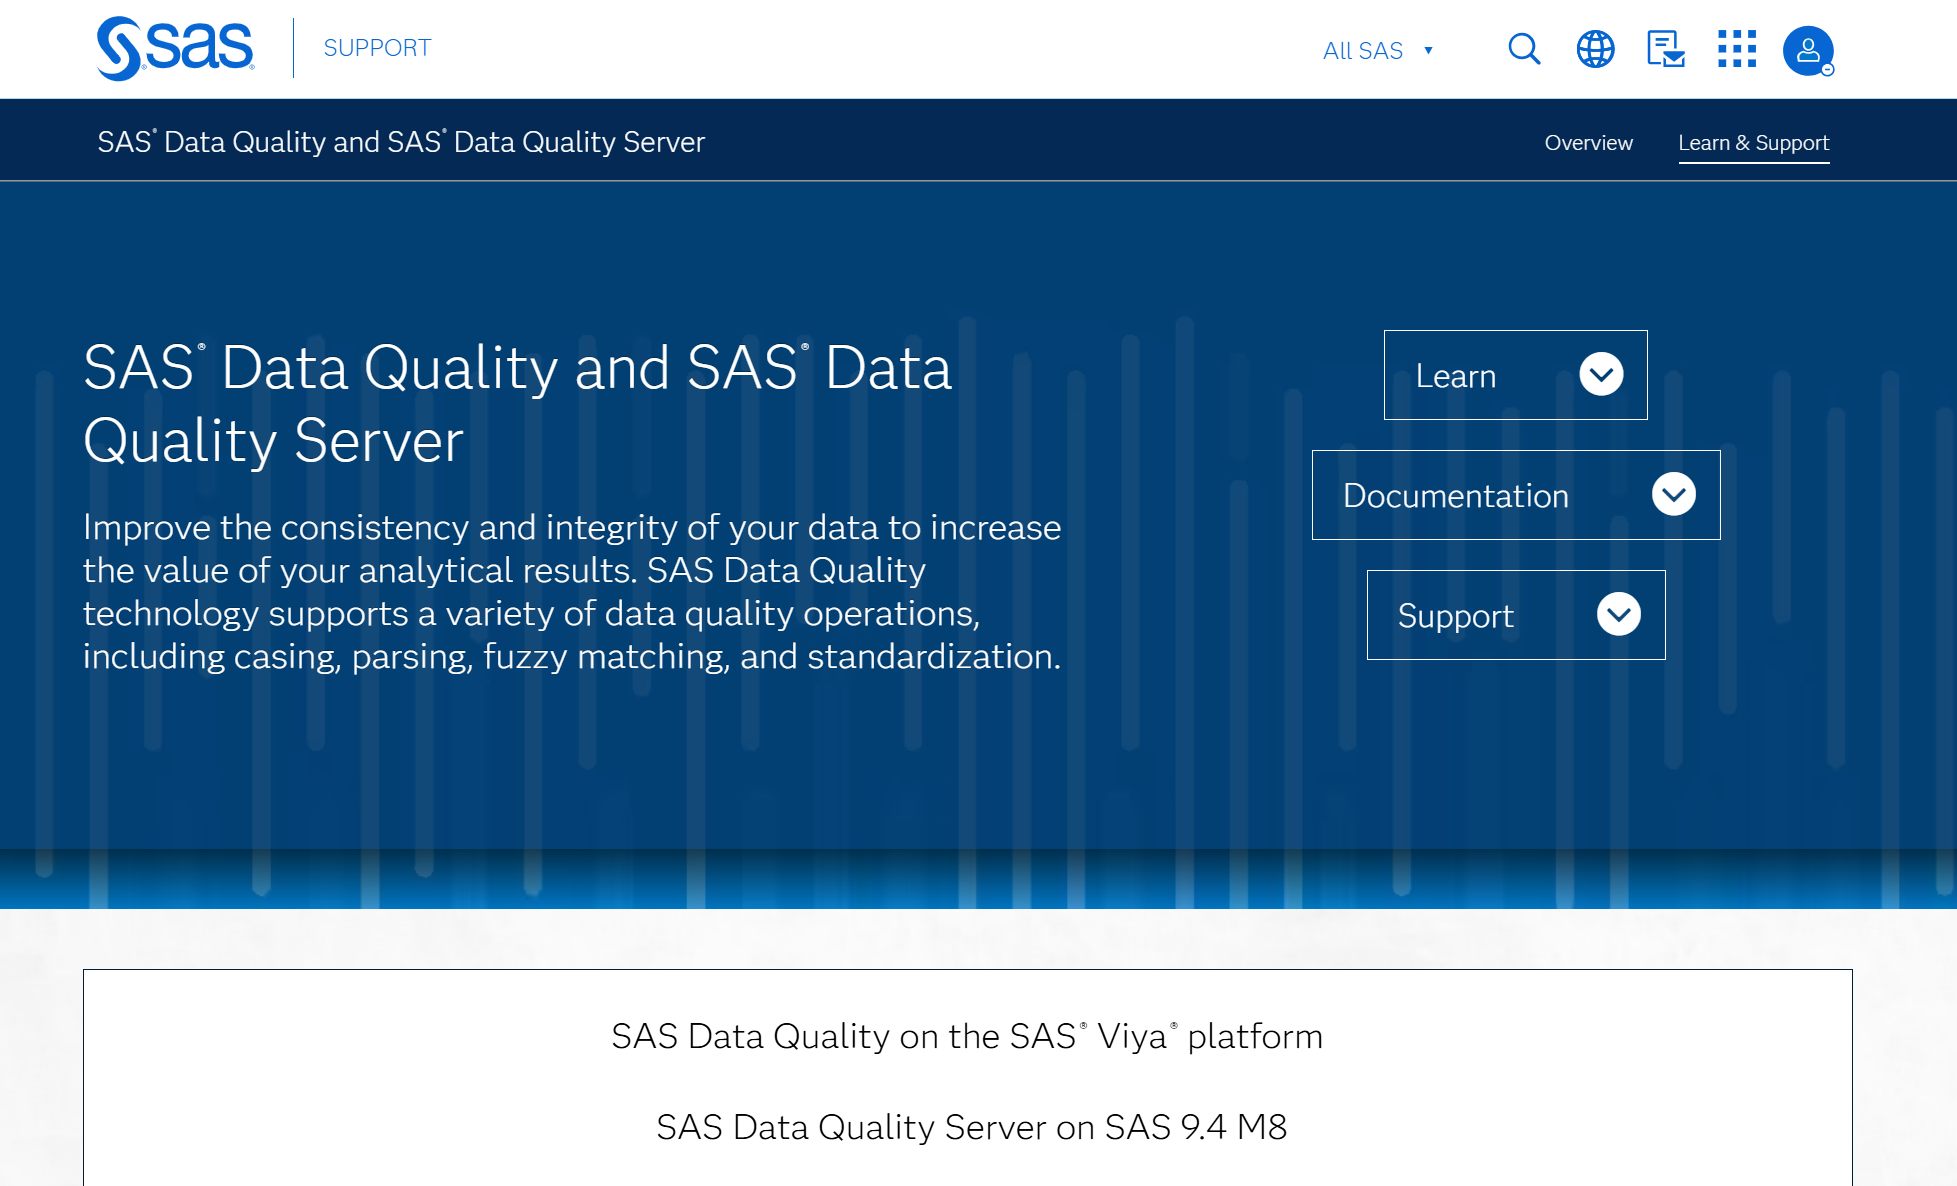This screenshot has height=1186, width=1957.
Task: Expand the All SAS dropdown
Action: click(1379, 50)
